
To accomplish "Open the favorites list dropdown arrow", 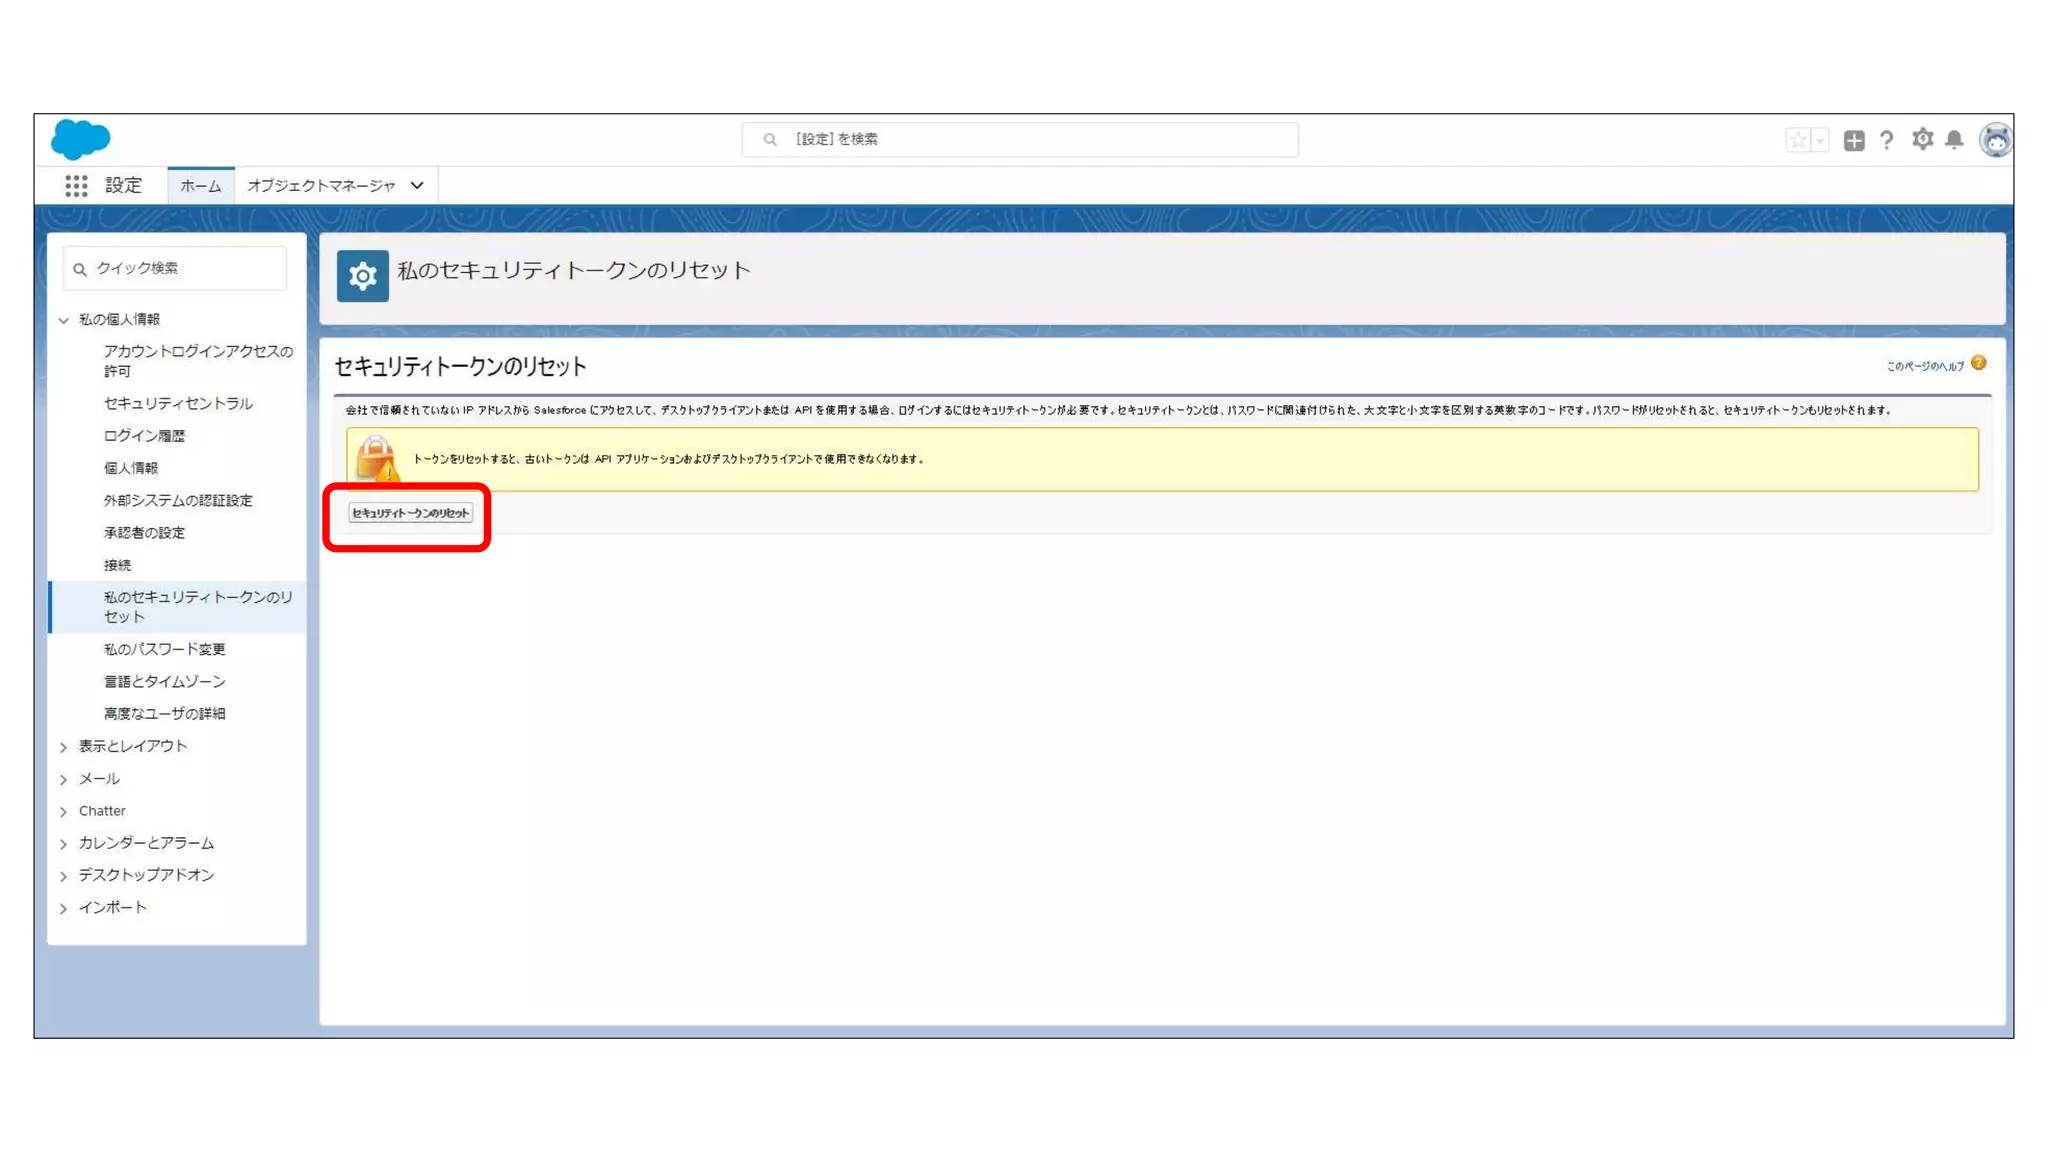I will [1820, 140].
